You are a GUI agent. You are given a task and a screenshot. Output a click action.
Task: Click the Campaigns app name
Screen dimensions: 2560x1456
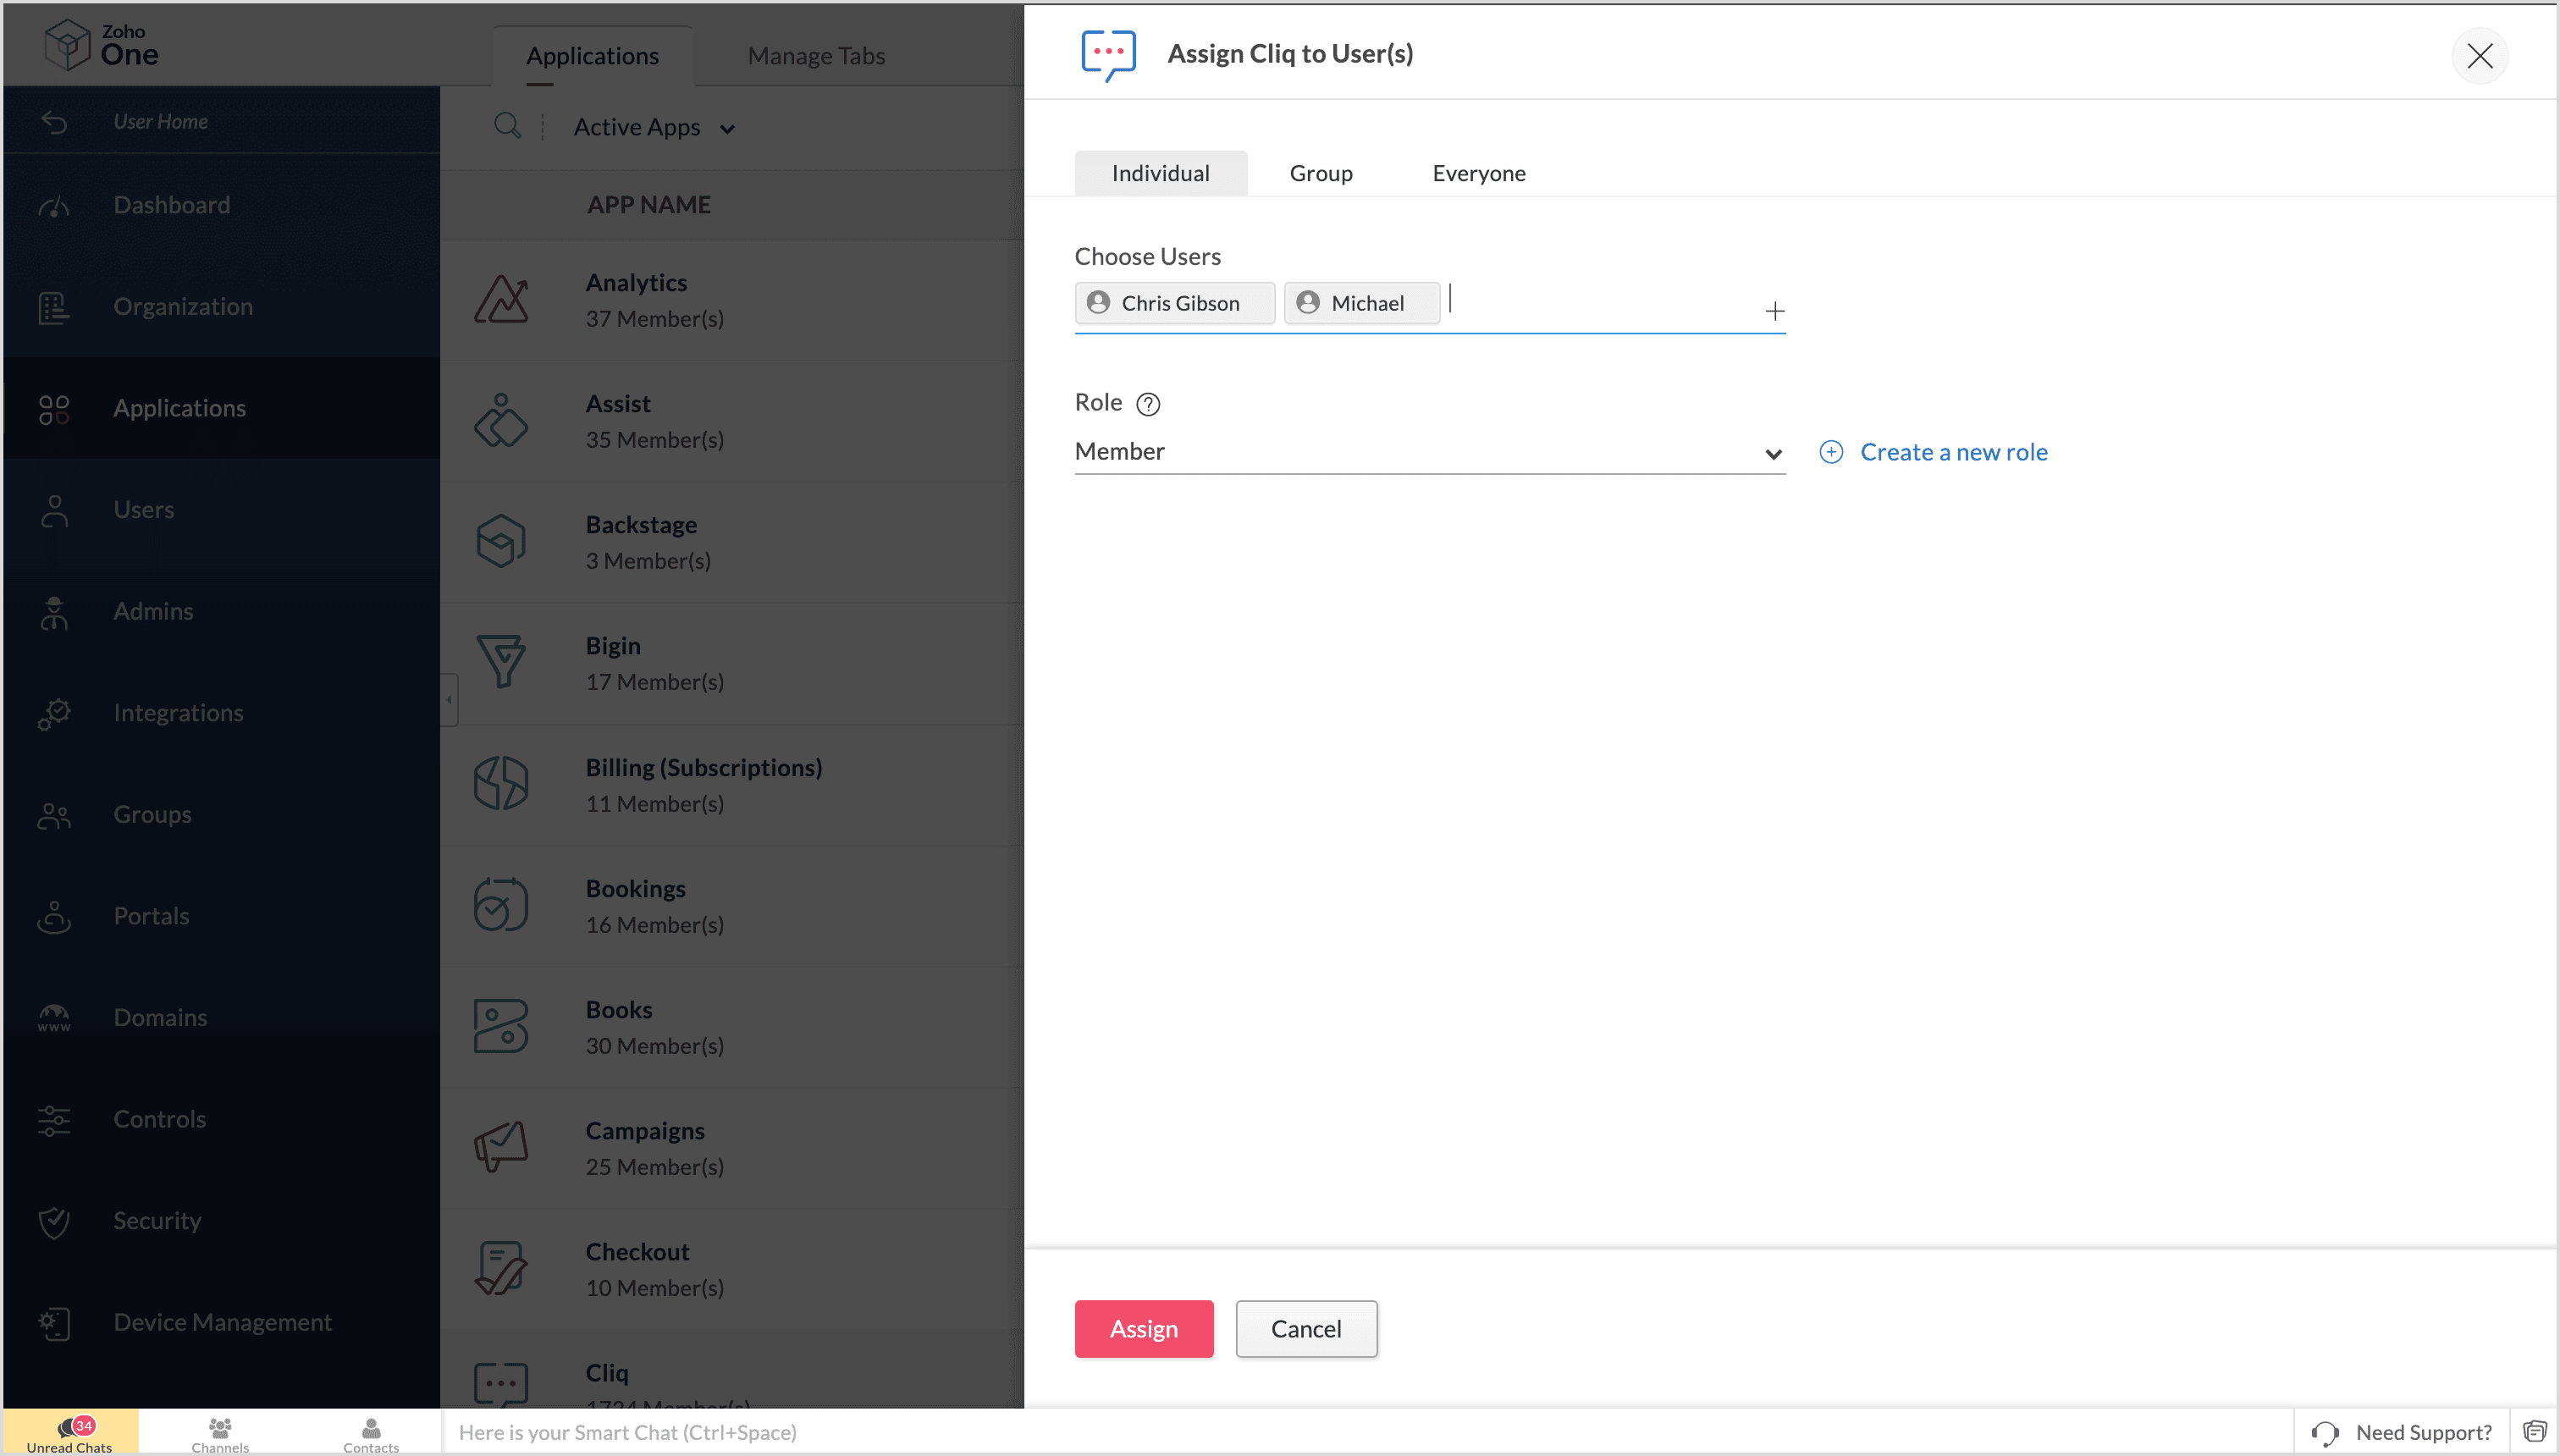(645, 1131)
